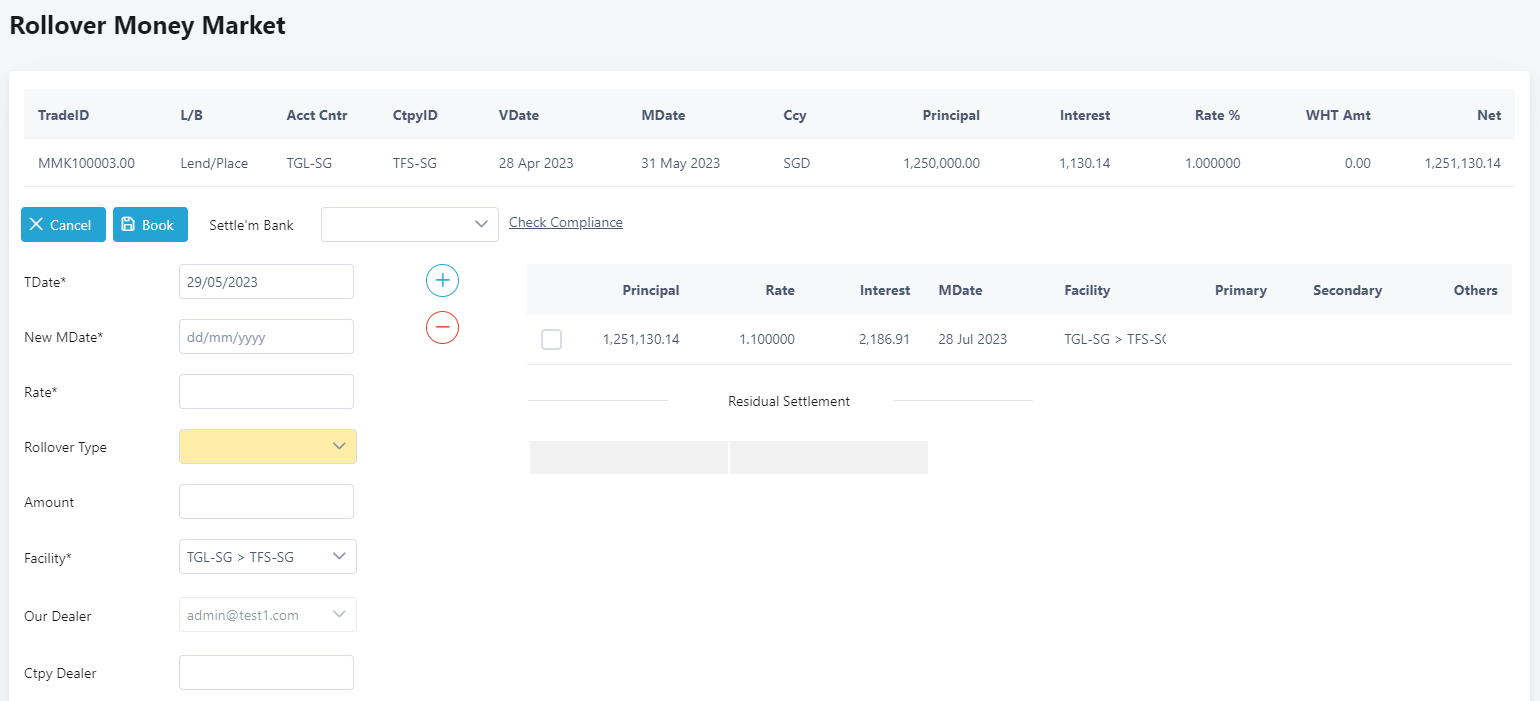Open the Check Compliance link
Screen dimensions: 1540x701
coord(566,222)
